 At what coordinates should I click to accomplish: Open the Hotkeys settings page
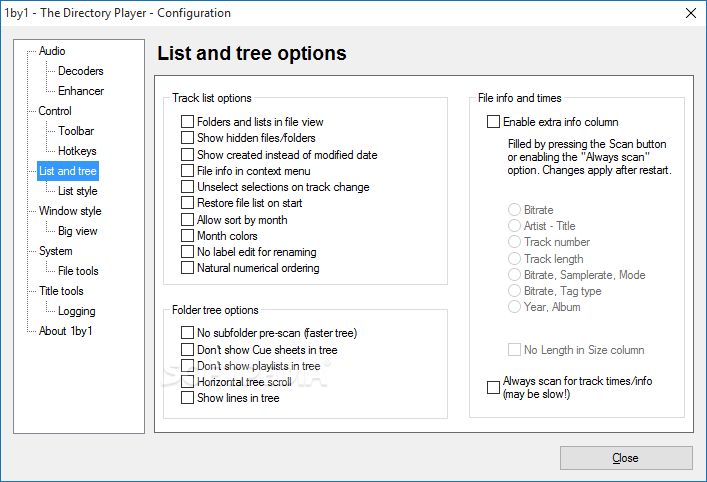coord(77,151)
